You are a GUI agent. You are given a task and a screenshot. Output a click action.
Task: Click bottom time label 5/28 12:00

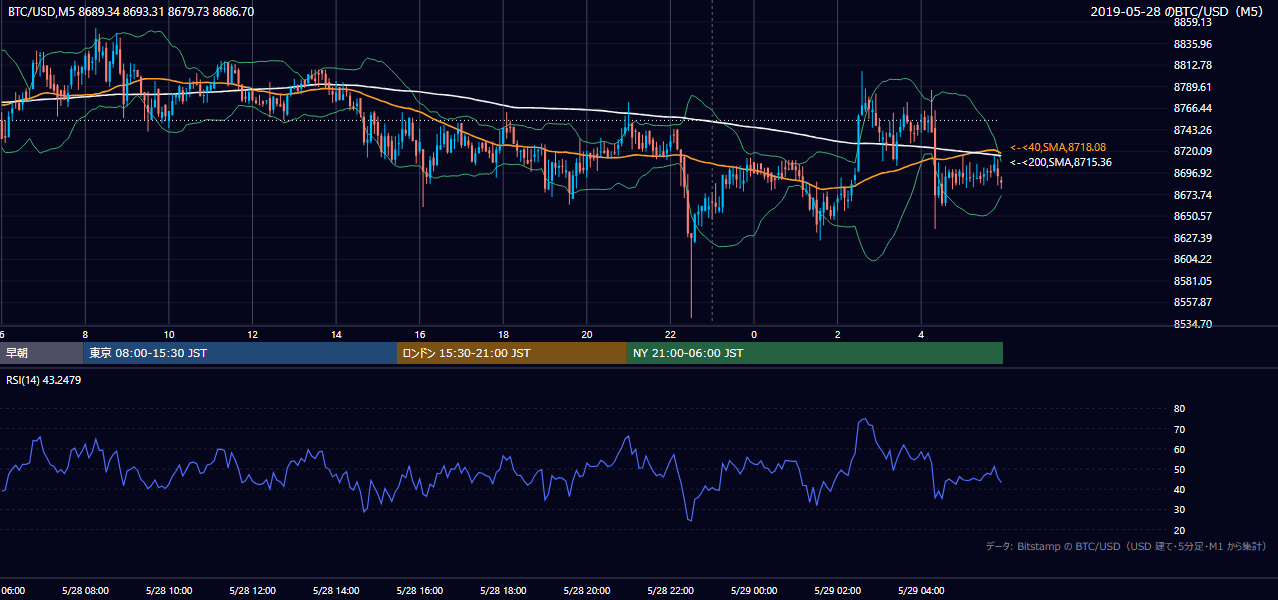click(x=252, y=590)
